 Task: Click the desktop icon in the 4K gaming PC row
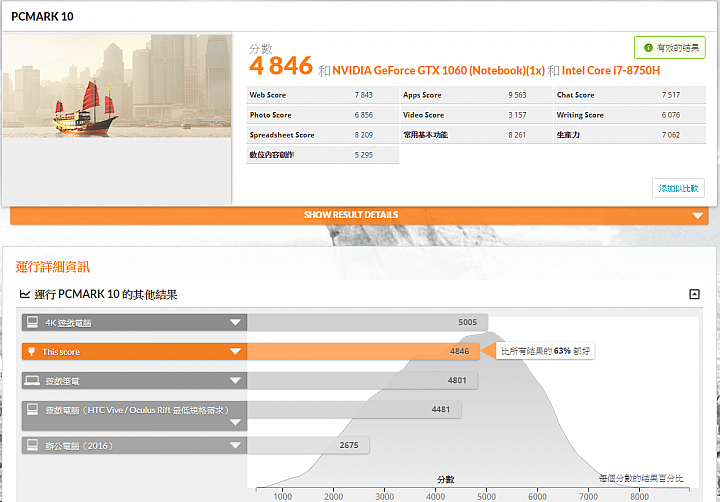pos(32,322)
